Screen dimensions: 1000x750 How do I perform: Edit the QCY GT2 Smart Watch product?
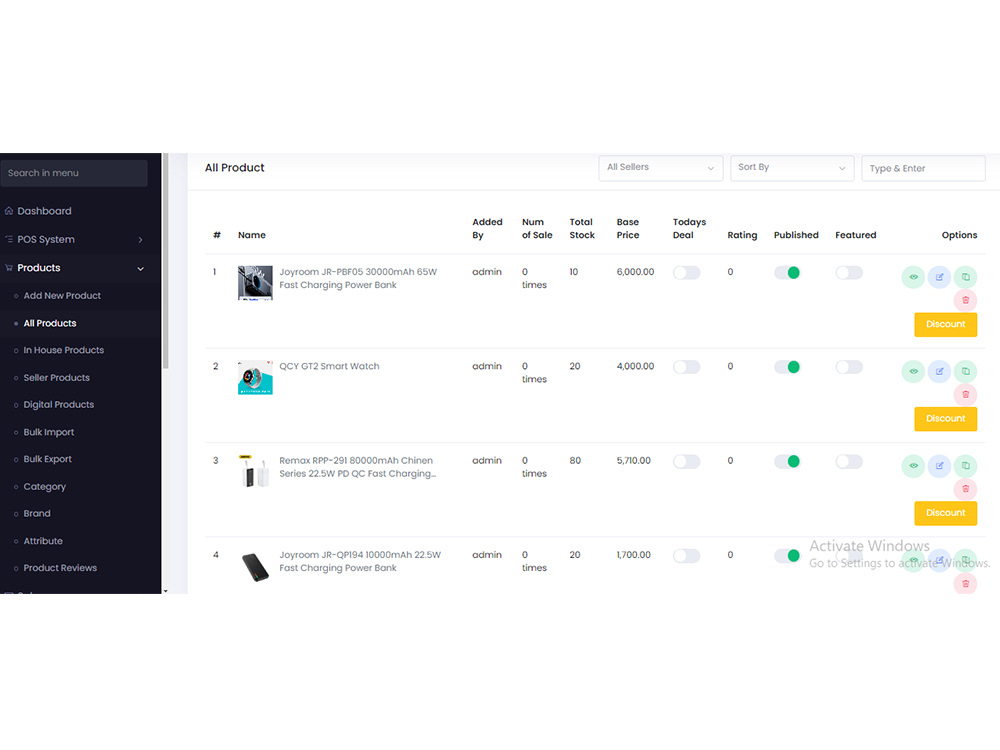tap(939, 371)
